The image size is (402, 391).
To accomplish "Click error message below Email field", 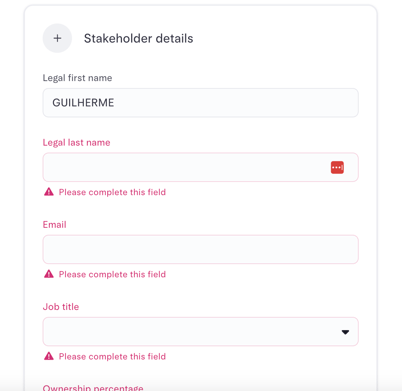I will (112, 274).
